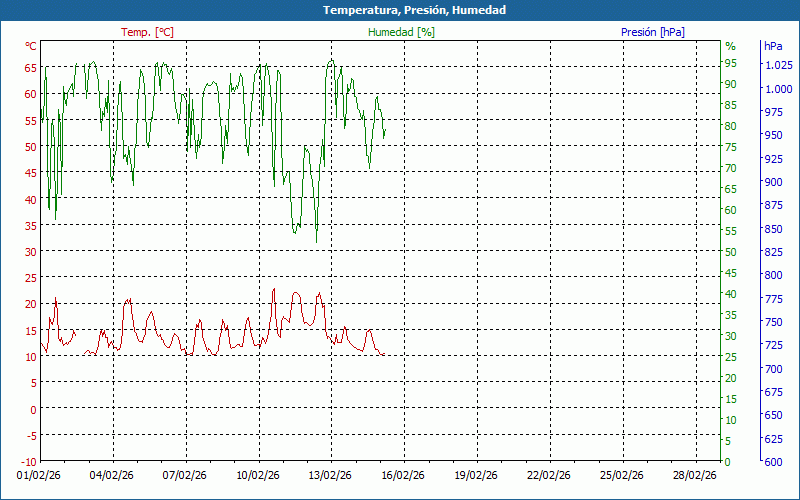This screenshot has height=500, width=800.
Task: Click the 01/02/26 date on the time axis
Action: click(40, 476)
